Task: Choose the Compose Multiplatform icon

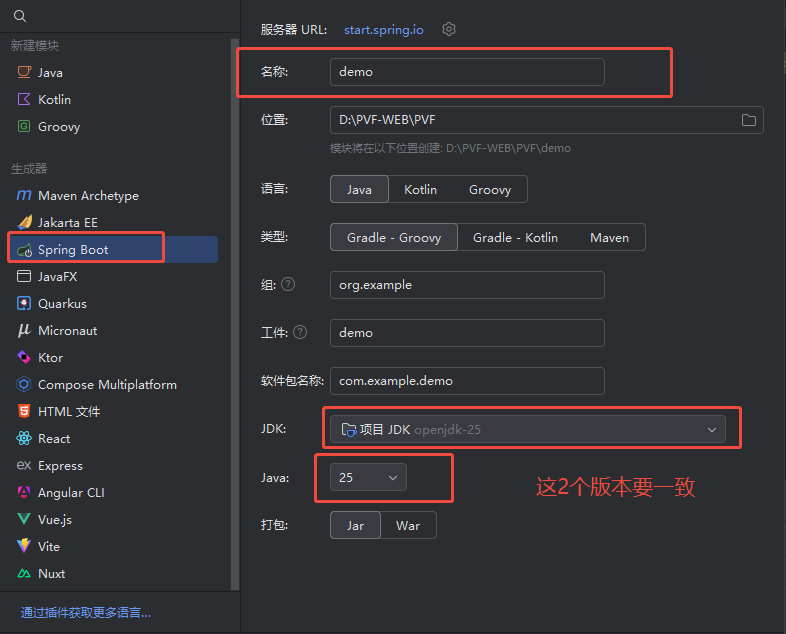Action: click(24, 384)
